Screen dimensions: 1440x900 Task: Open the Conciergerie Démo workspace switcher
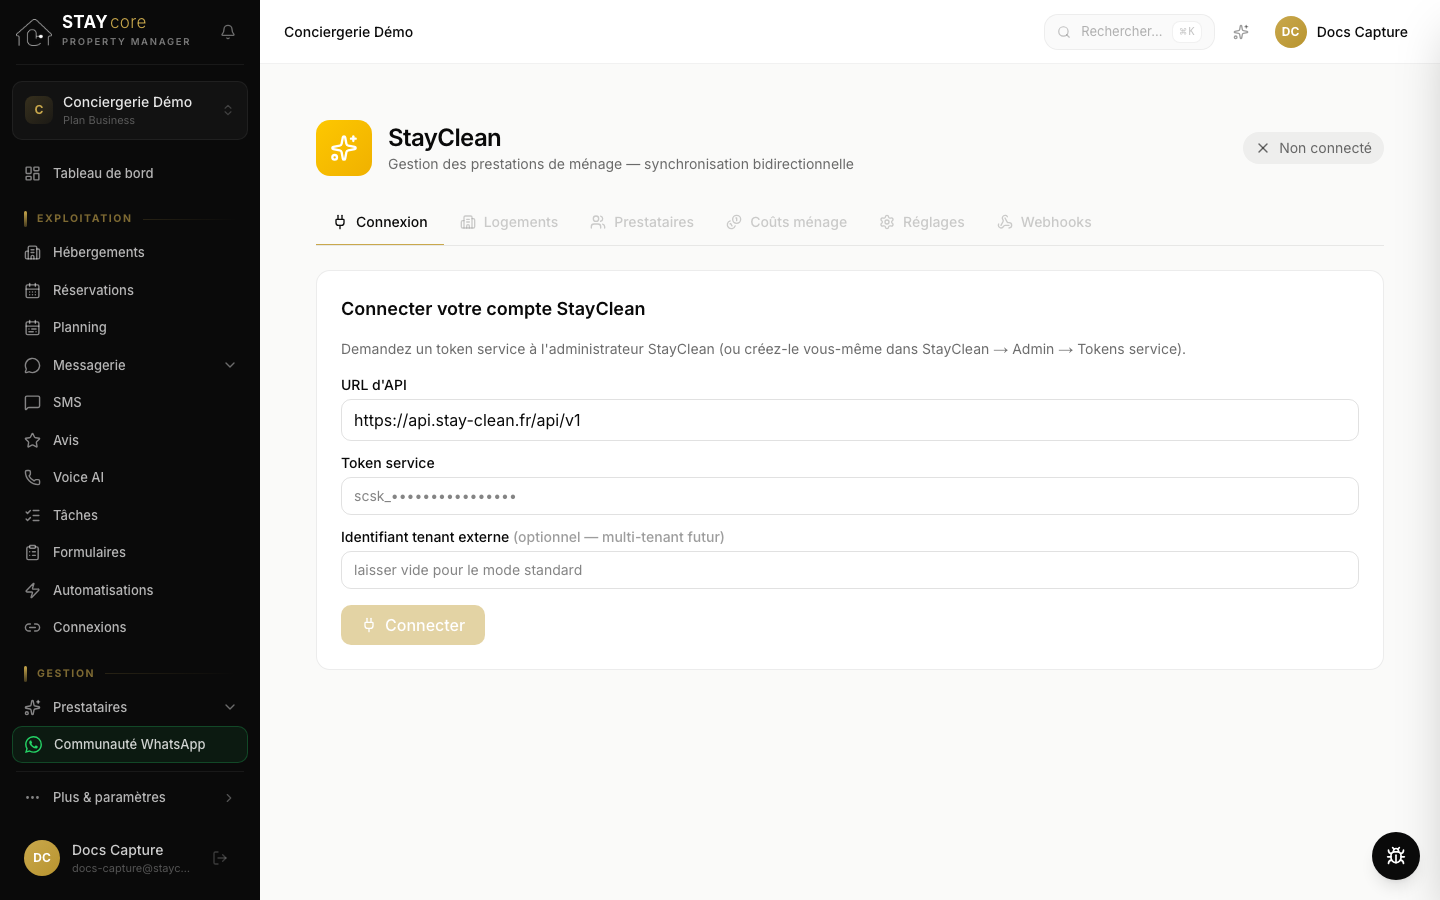[x=130, y=110]
